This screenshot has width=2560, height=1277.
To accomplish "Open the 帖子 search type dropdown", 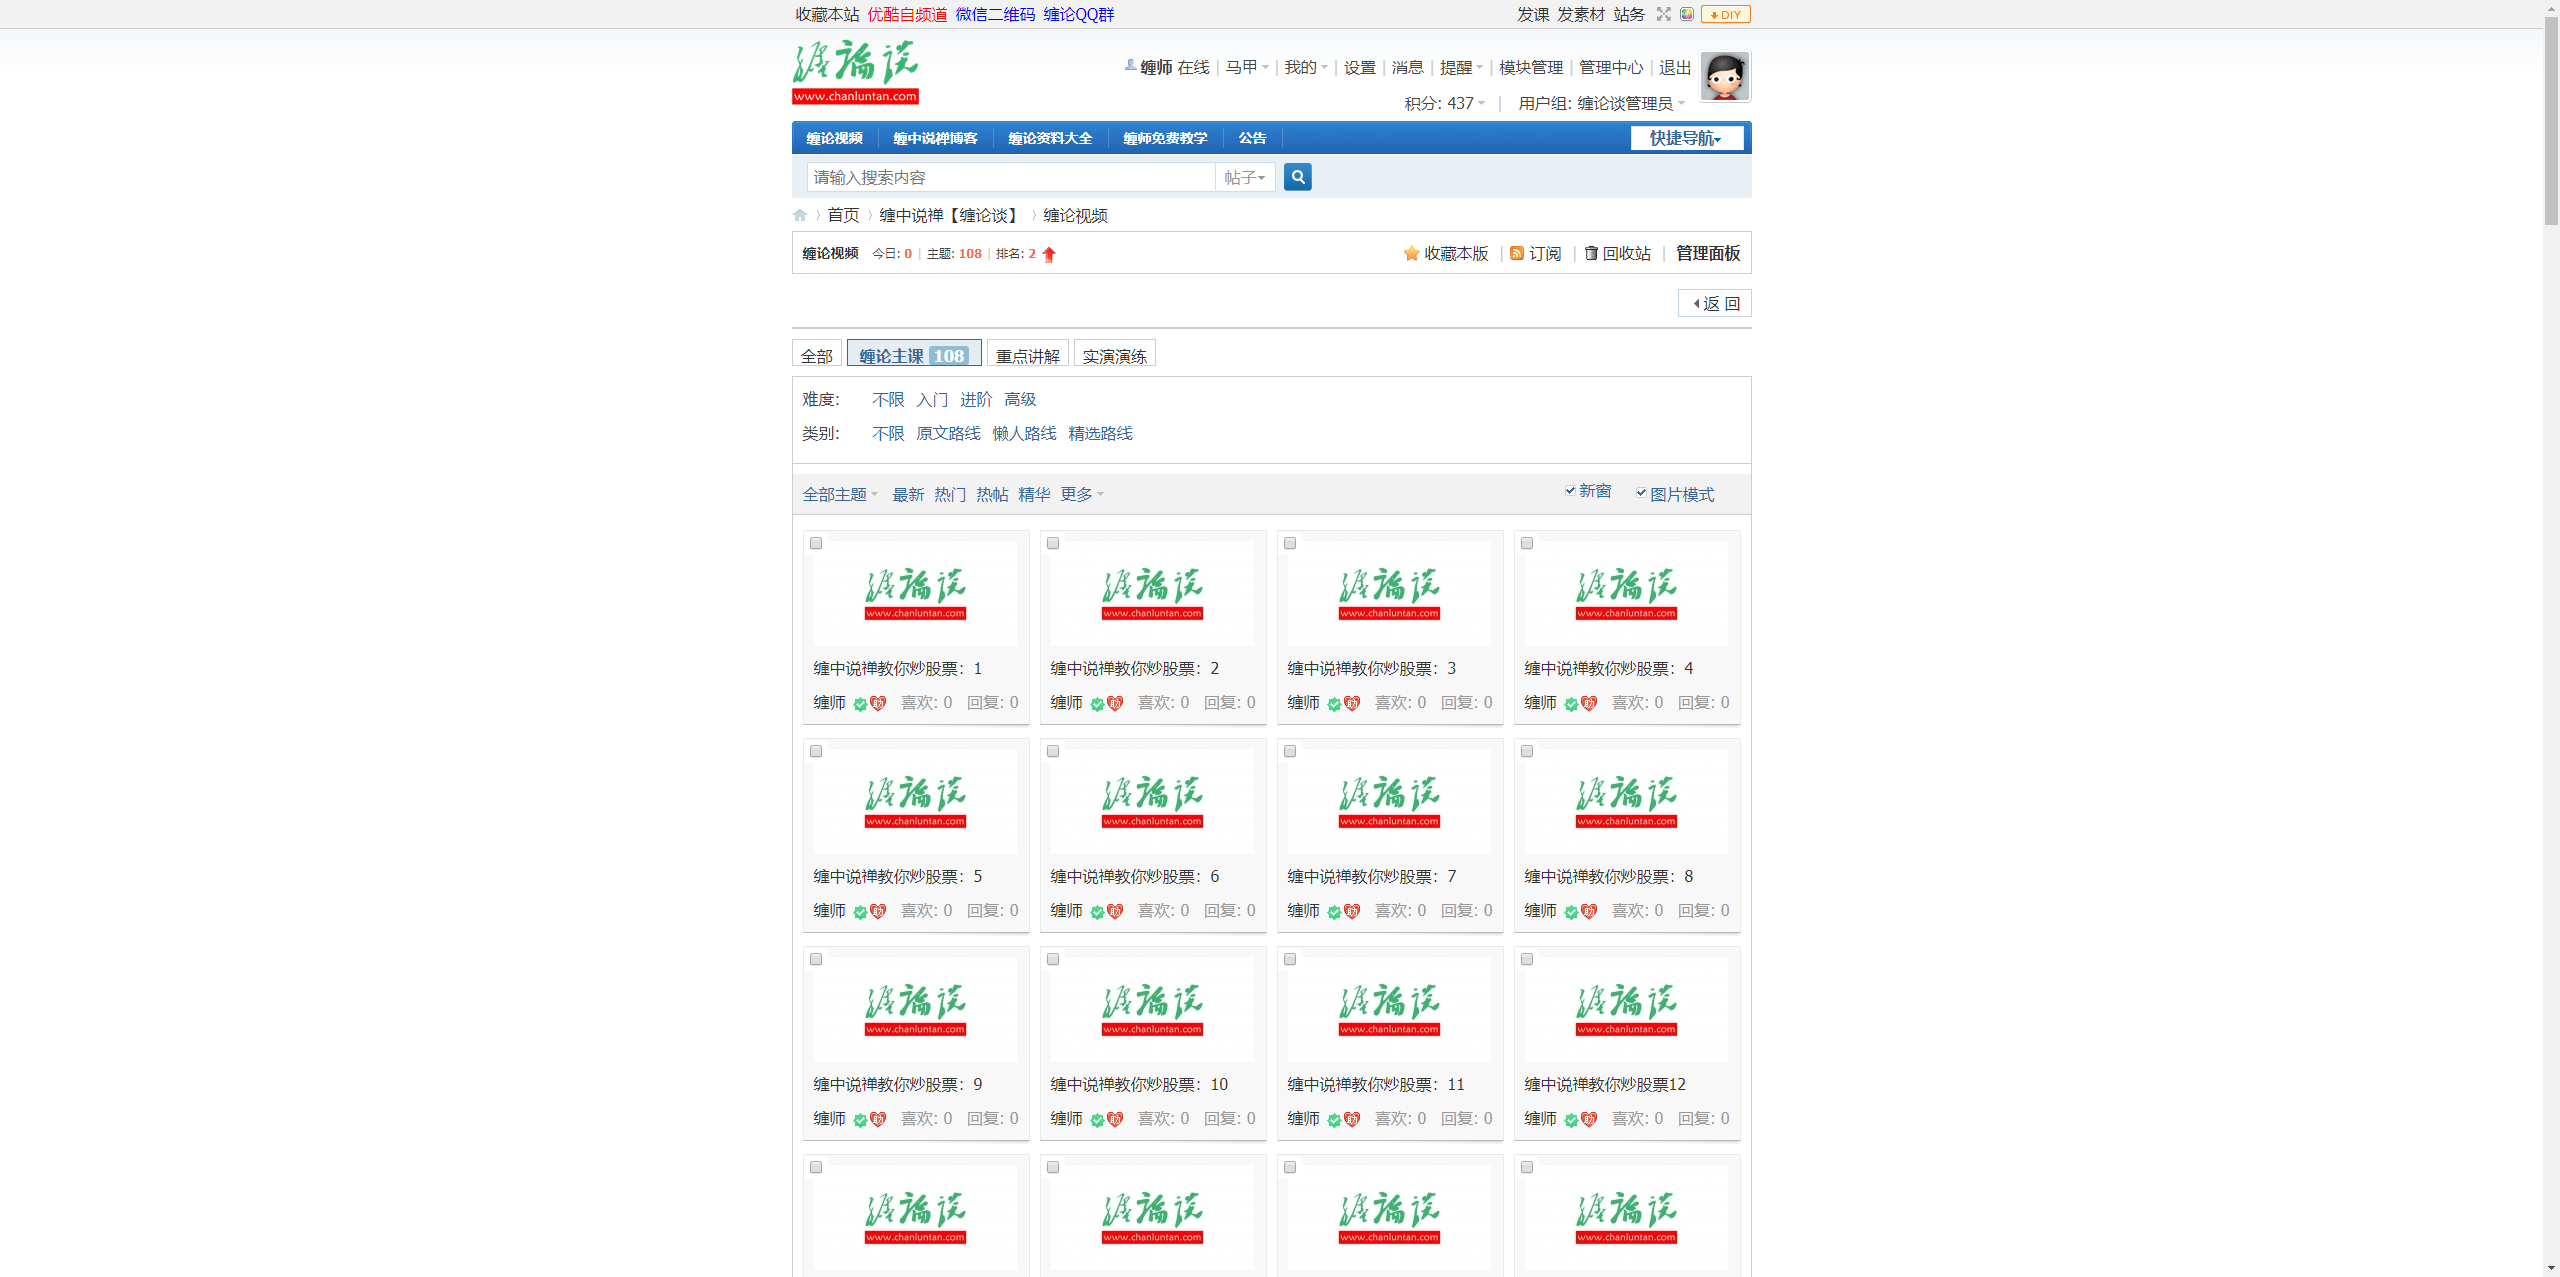I will click(x=1244, y=177).
